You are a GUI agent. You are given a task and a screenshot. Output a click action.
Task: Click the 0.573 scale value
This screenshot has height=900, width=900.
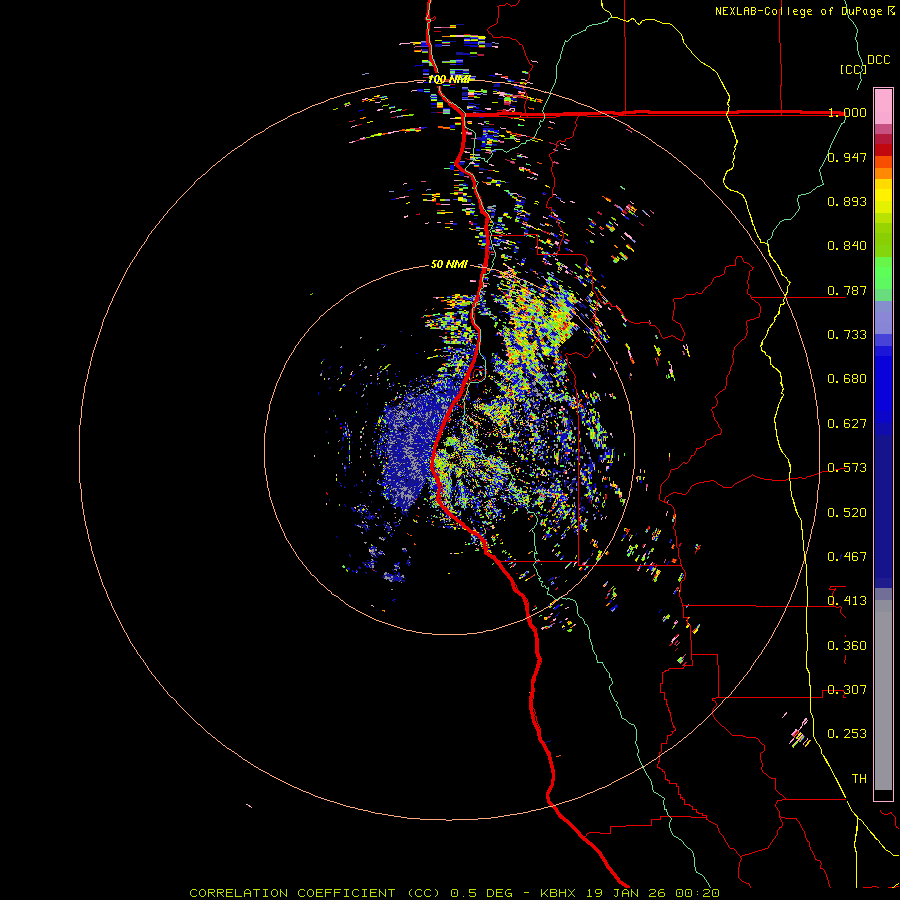847,468
